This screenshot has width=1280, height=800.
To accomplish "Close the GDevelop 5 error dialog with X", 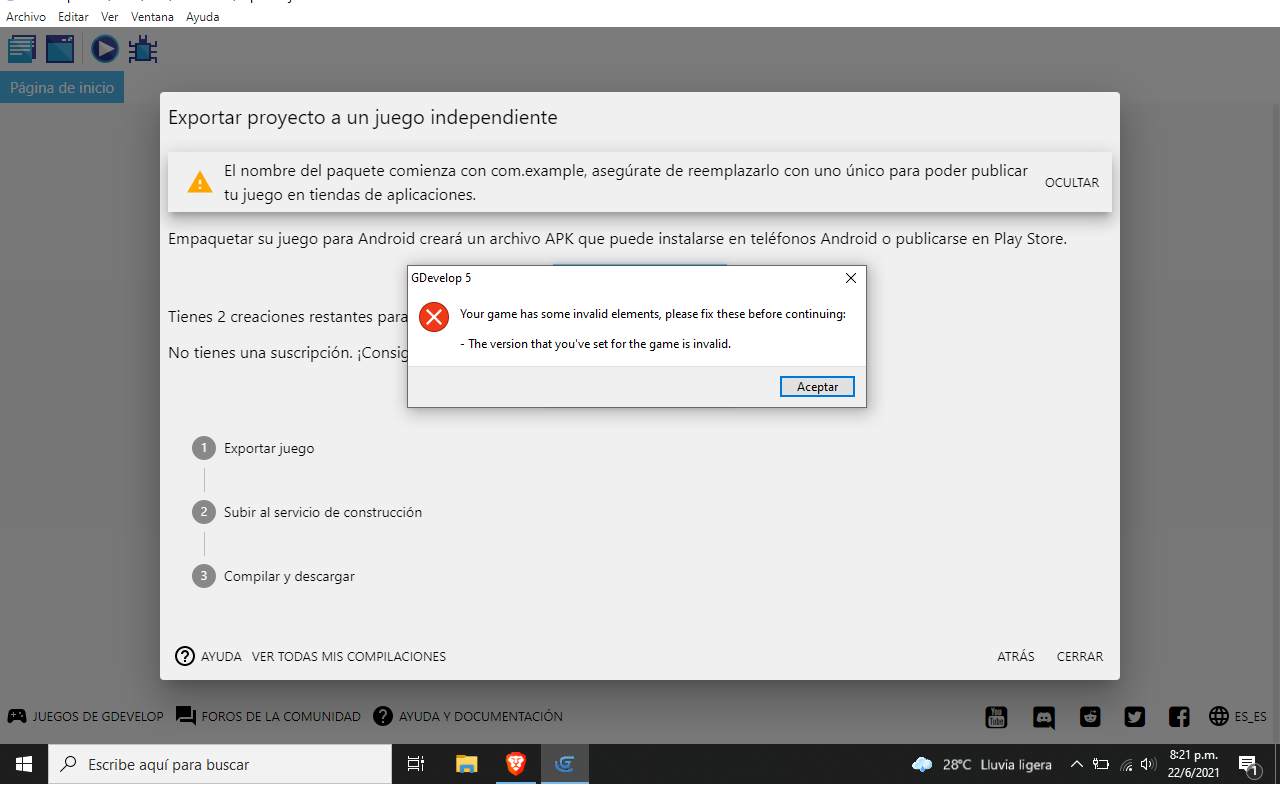I will [x=851, y=278].
